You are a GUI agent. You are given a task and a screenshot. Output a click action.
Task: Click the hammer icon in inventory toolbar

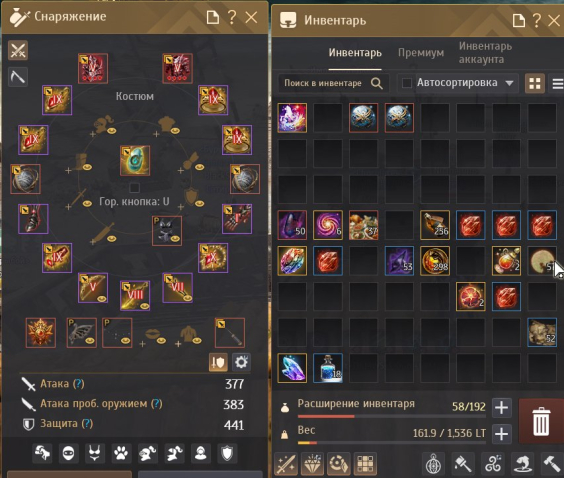point(550,463)
